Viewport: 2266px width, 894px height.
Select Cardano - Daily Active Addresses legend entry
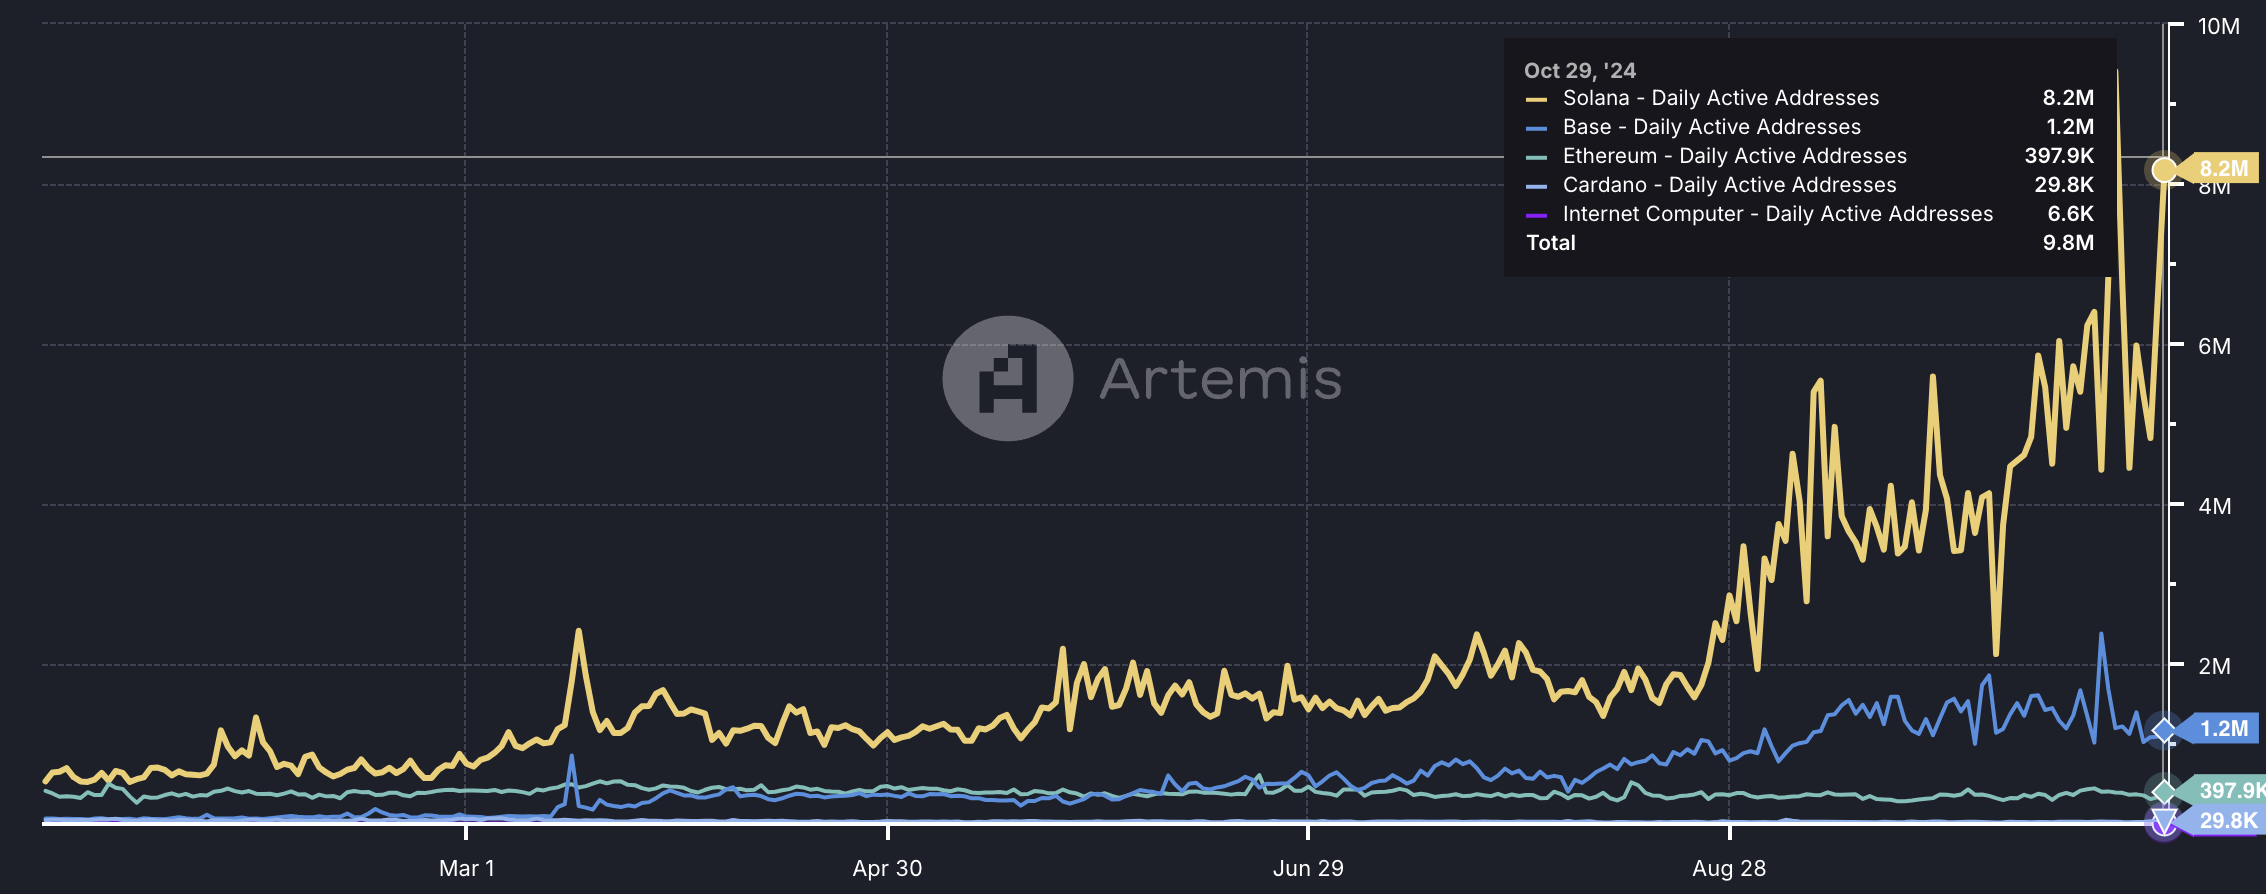(1729, 185)
